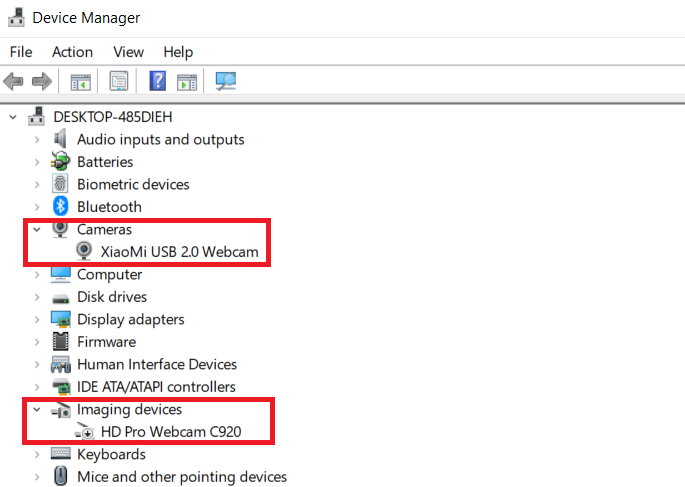Click the Show/Hide Action Pane icon

point(186,81)
